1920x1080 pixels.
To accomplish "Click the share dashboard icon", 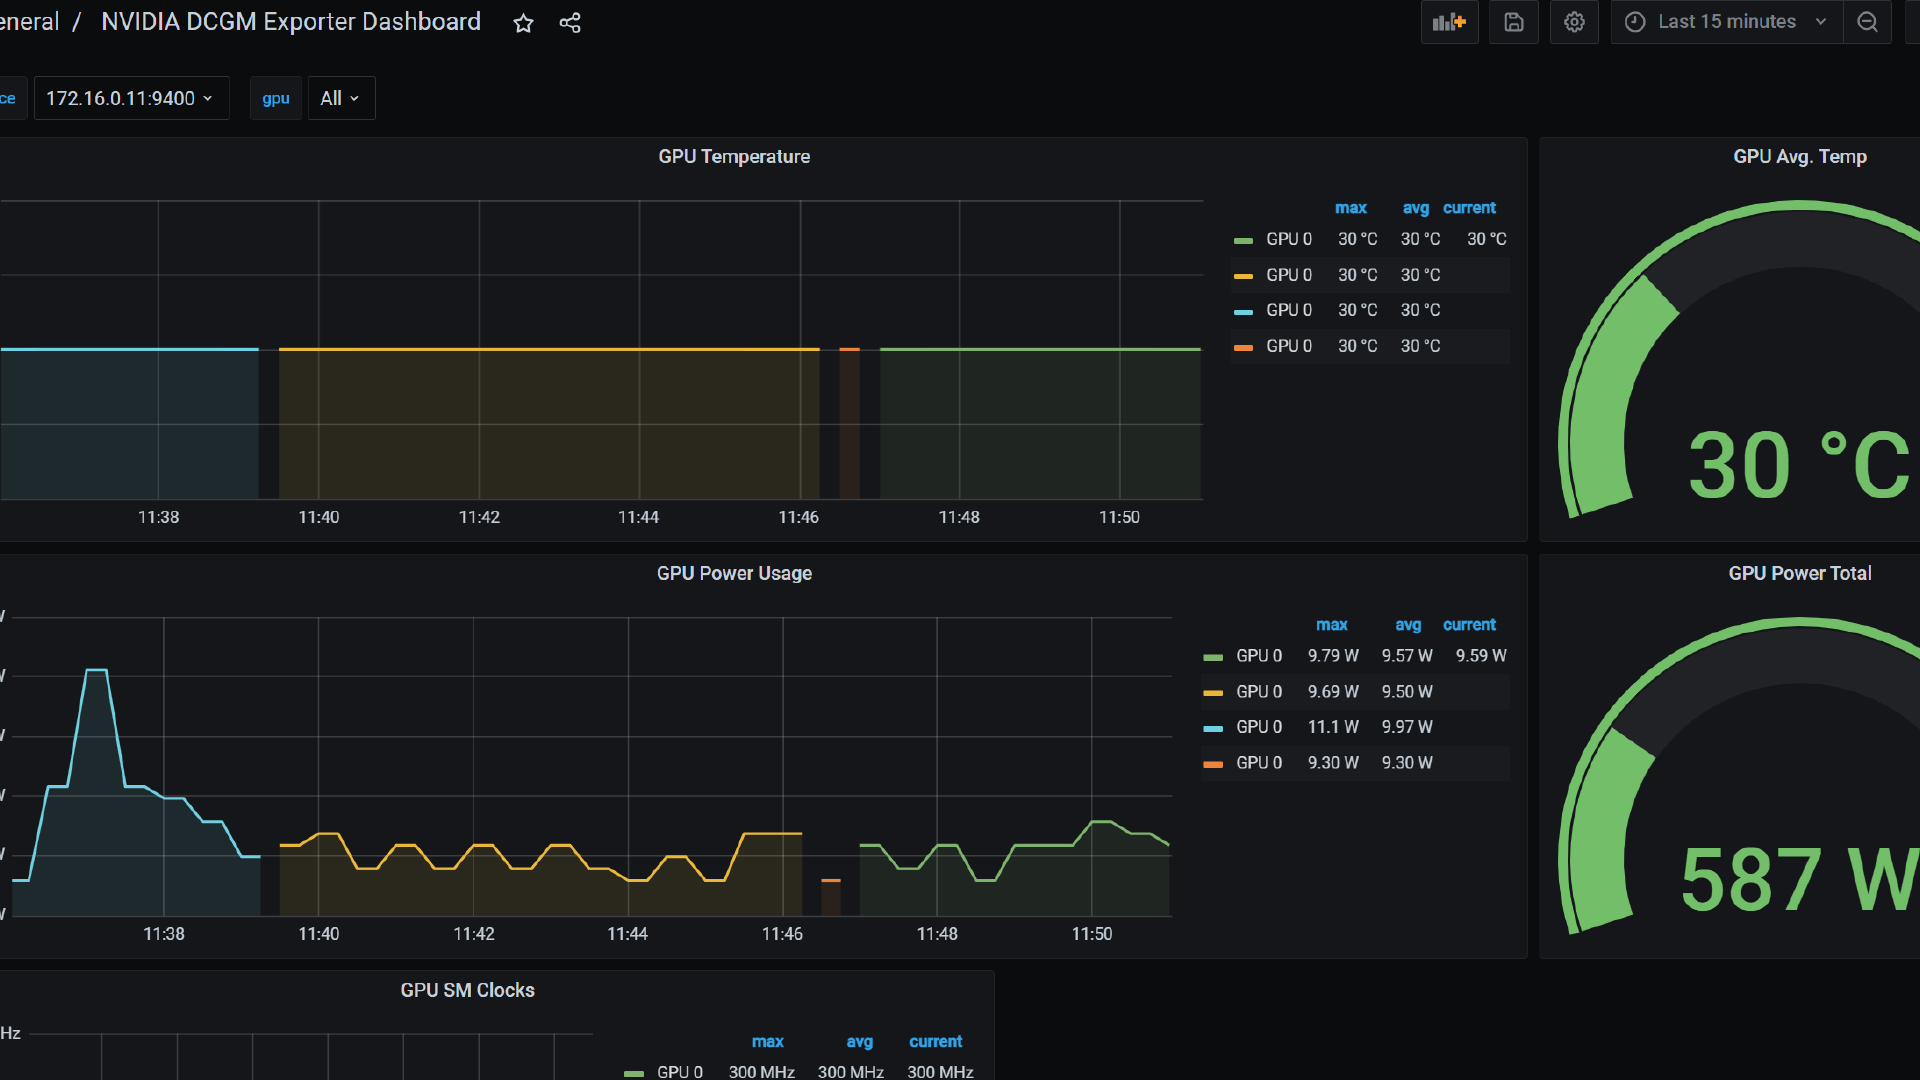I will (570, 23).
